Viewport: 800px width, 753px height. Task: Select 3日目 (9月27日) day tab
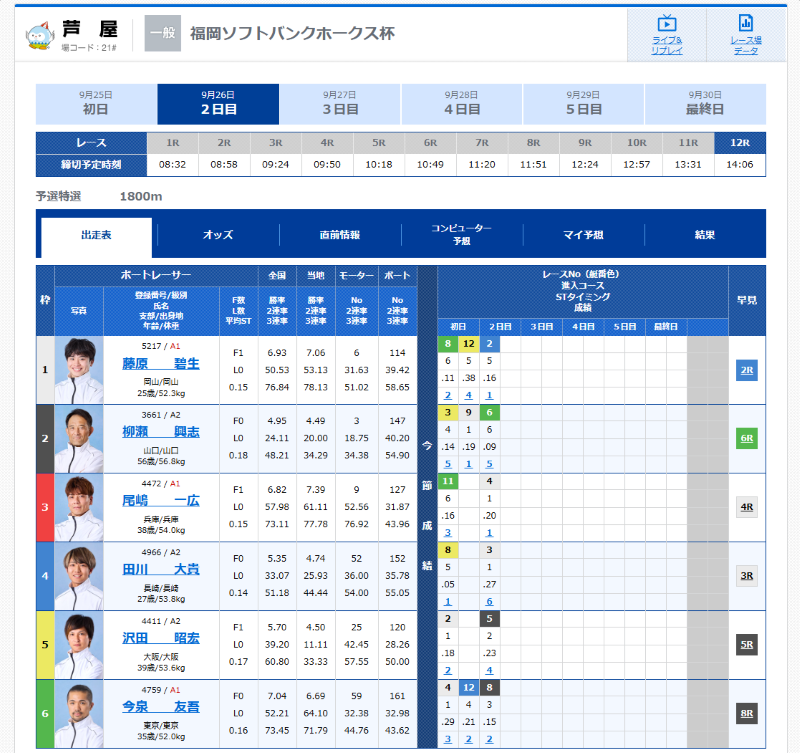coord(340,104)
